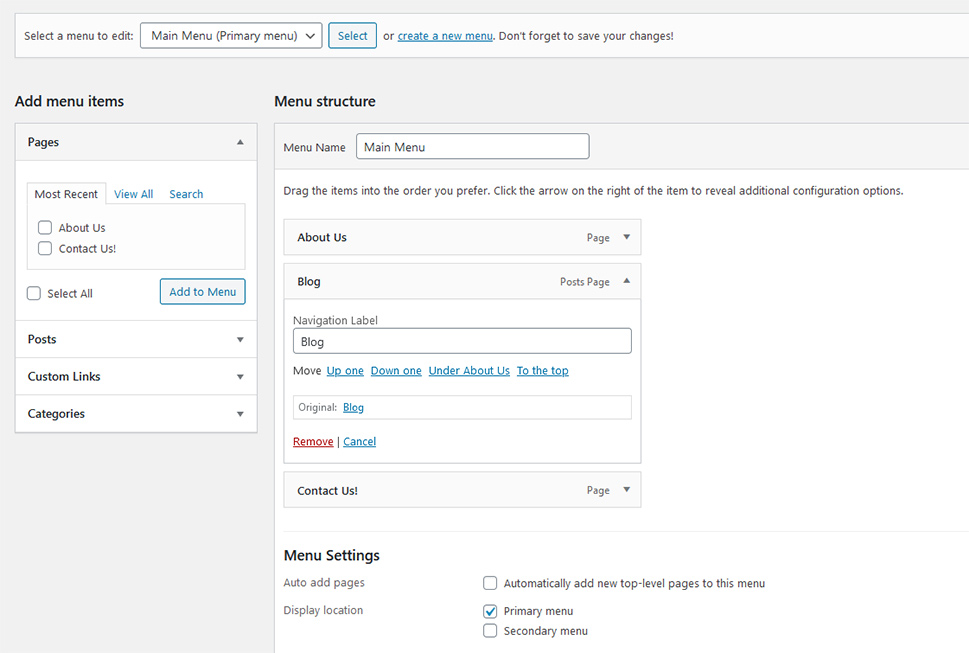This screenshot has height=653, width=969.
Task: Switch to the View All tab
Action: point(133,194)
